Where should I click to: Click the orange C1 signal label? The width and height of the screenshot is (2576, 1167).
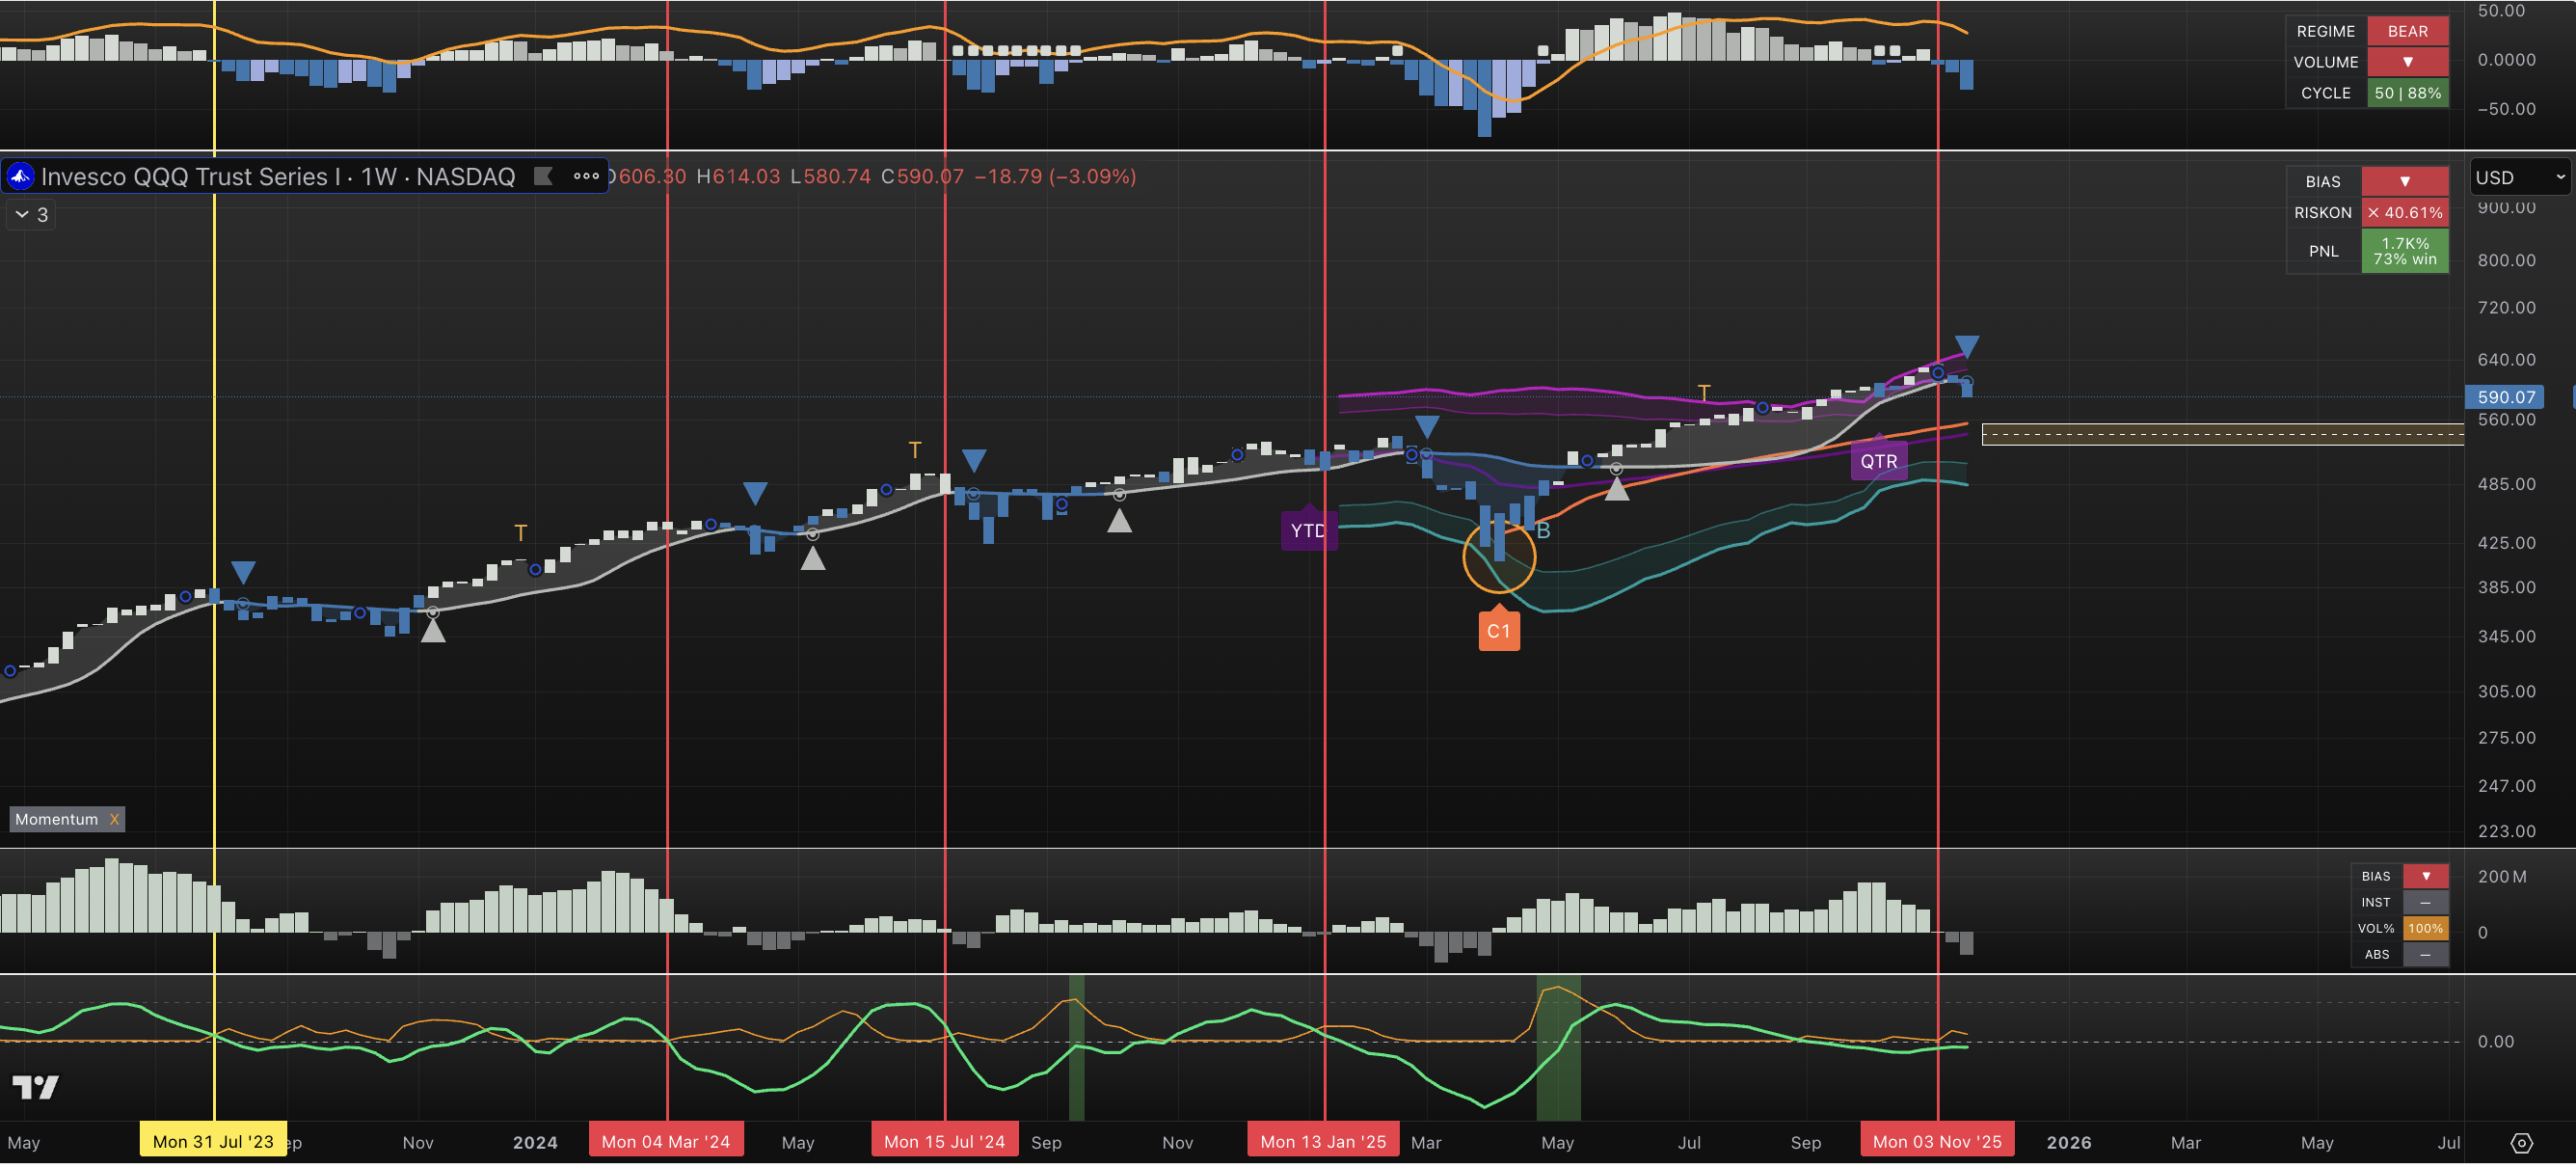[x=1498, y=631]
